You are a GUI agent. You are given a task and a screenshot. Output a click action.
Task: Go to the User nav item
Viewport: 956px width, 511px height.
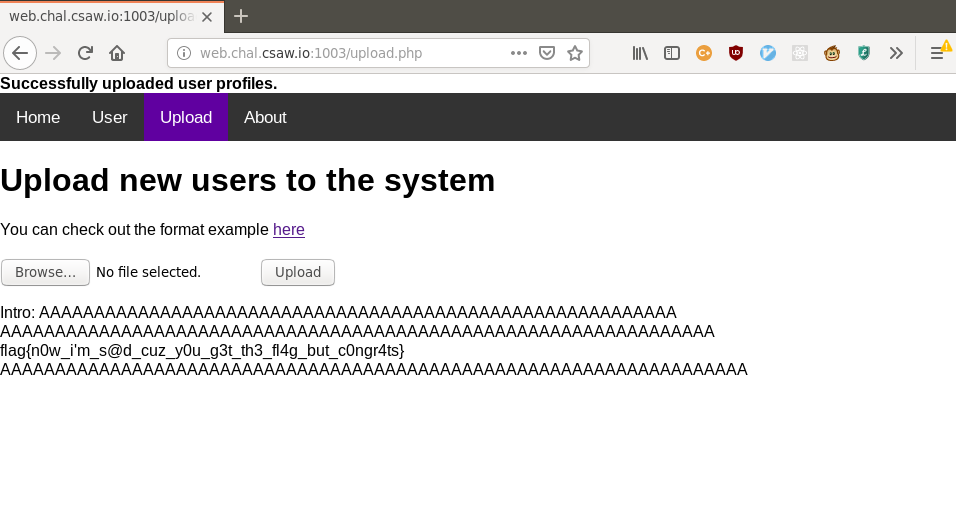pos(110,117)
